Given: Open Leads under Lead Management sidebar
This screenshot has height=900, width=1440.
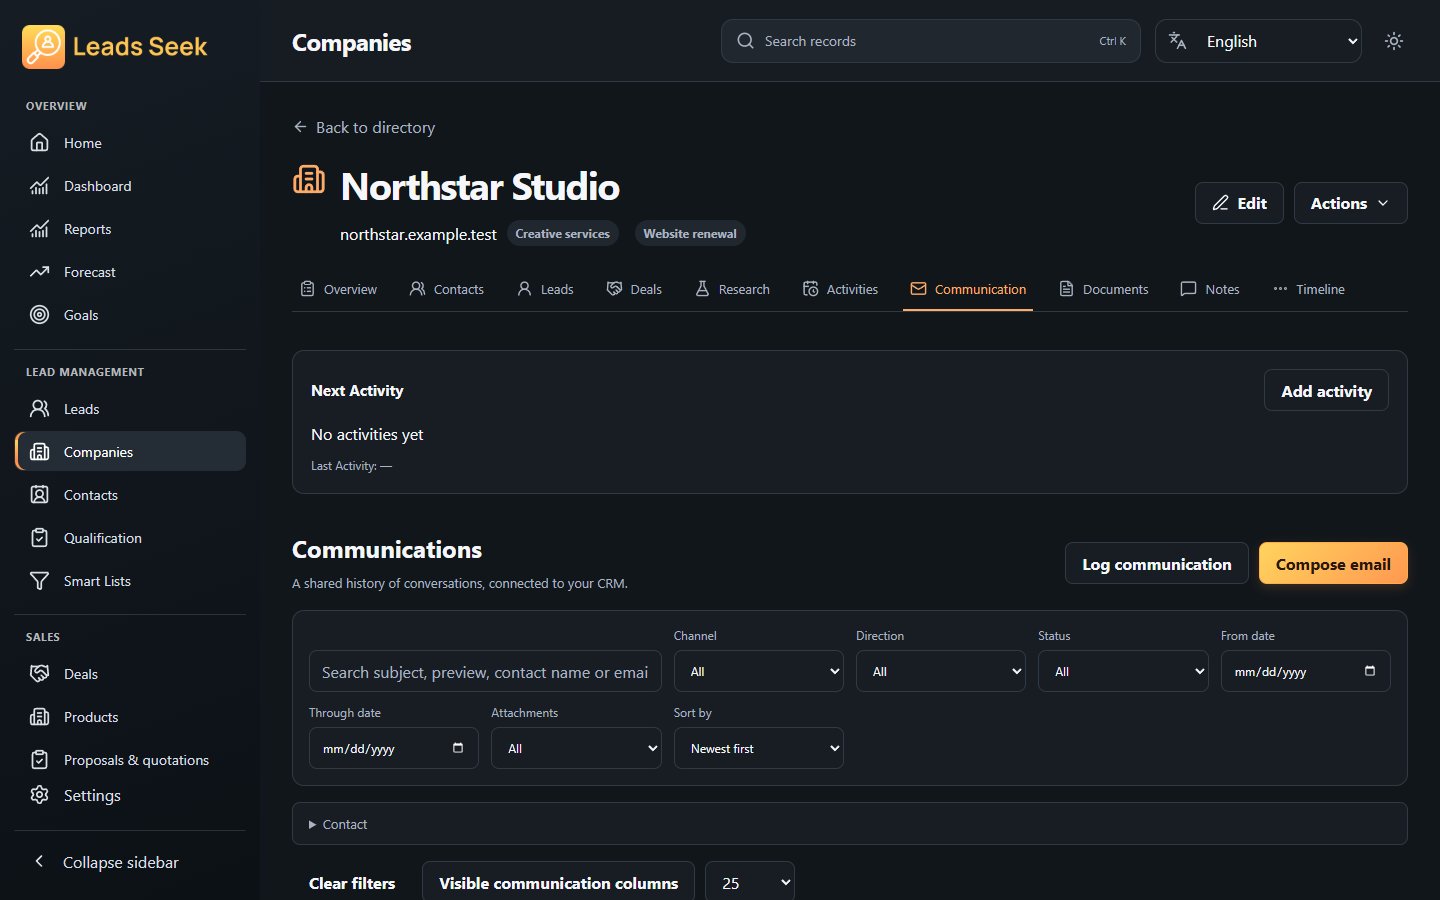Looking at the screenshot, I should point(130,409).
